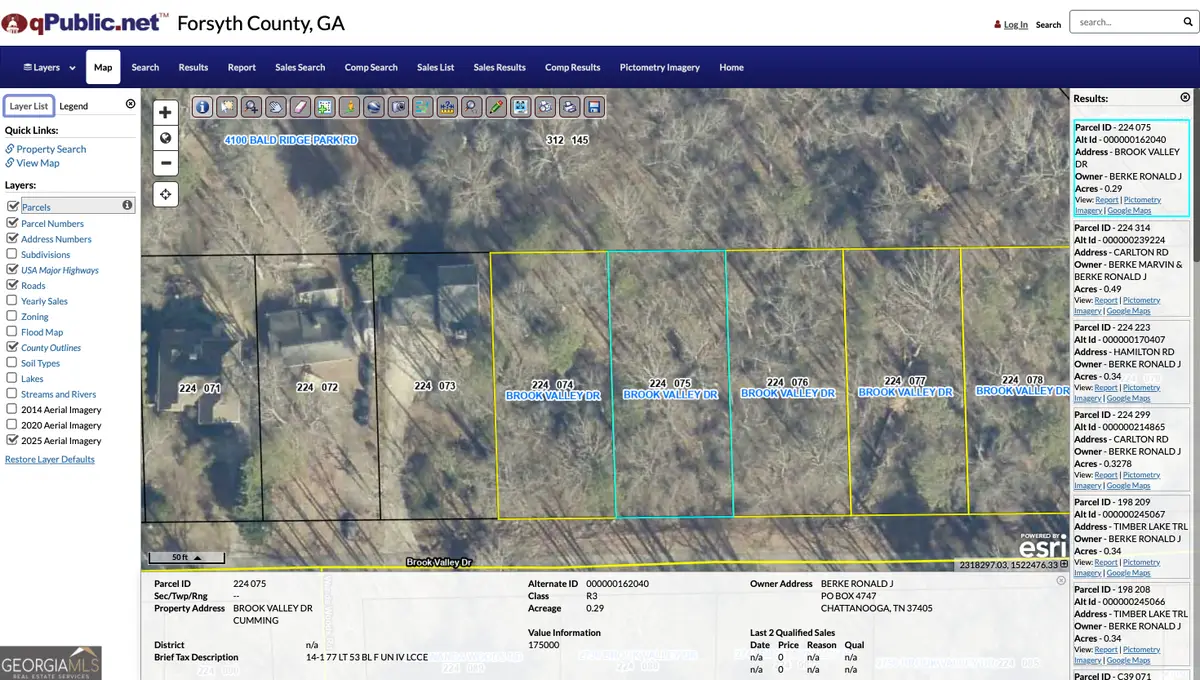
Task: Select the Markup pencil tool
Action: [x=495, y=106]
